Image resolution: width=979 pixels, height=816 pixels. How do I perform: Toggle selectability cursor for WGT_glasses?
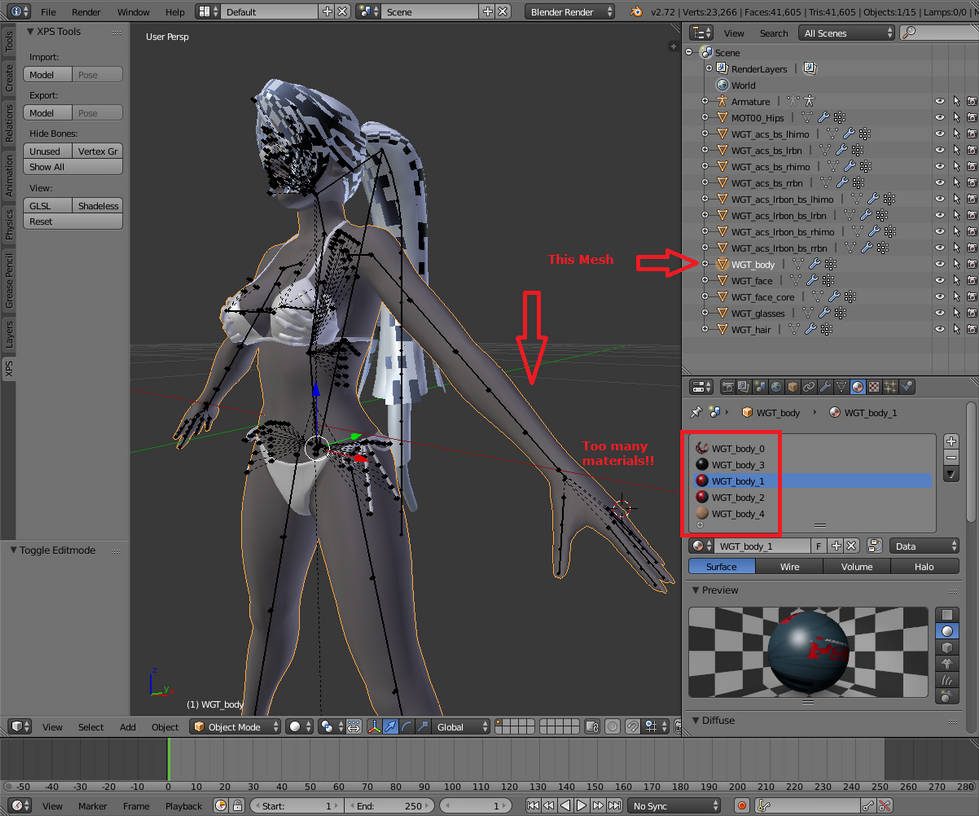coord(956,313)
